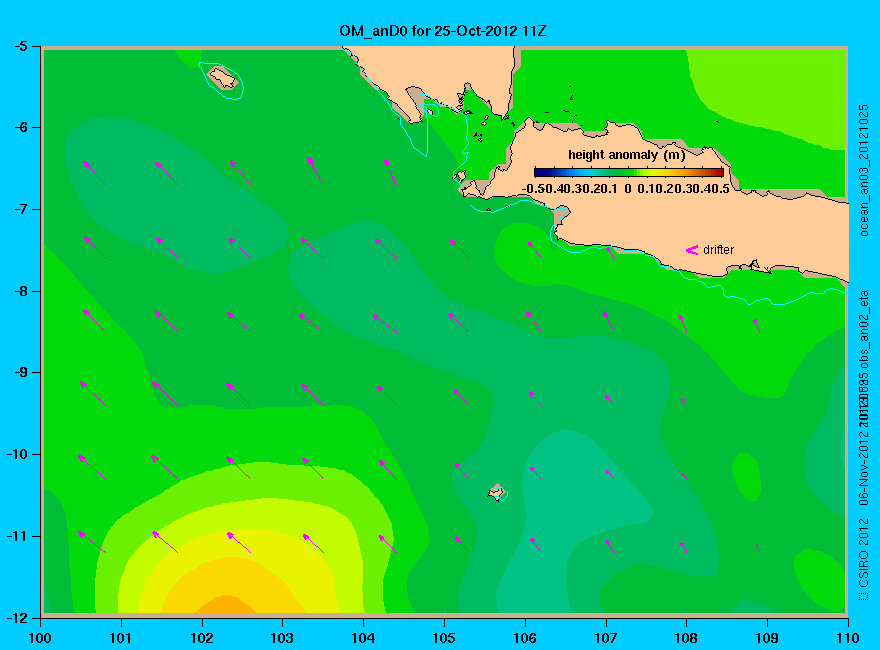Screen dimensions: 880x650
Task: Click the y-axis label "-5"
Action: pyautogui.click(x=20, y=46)
